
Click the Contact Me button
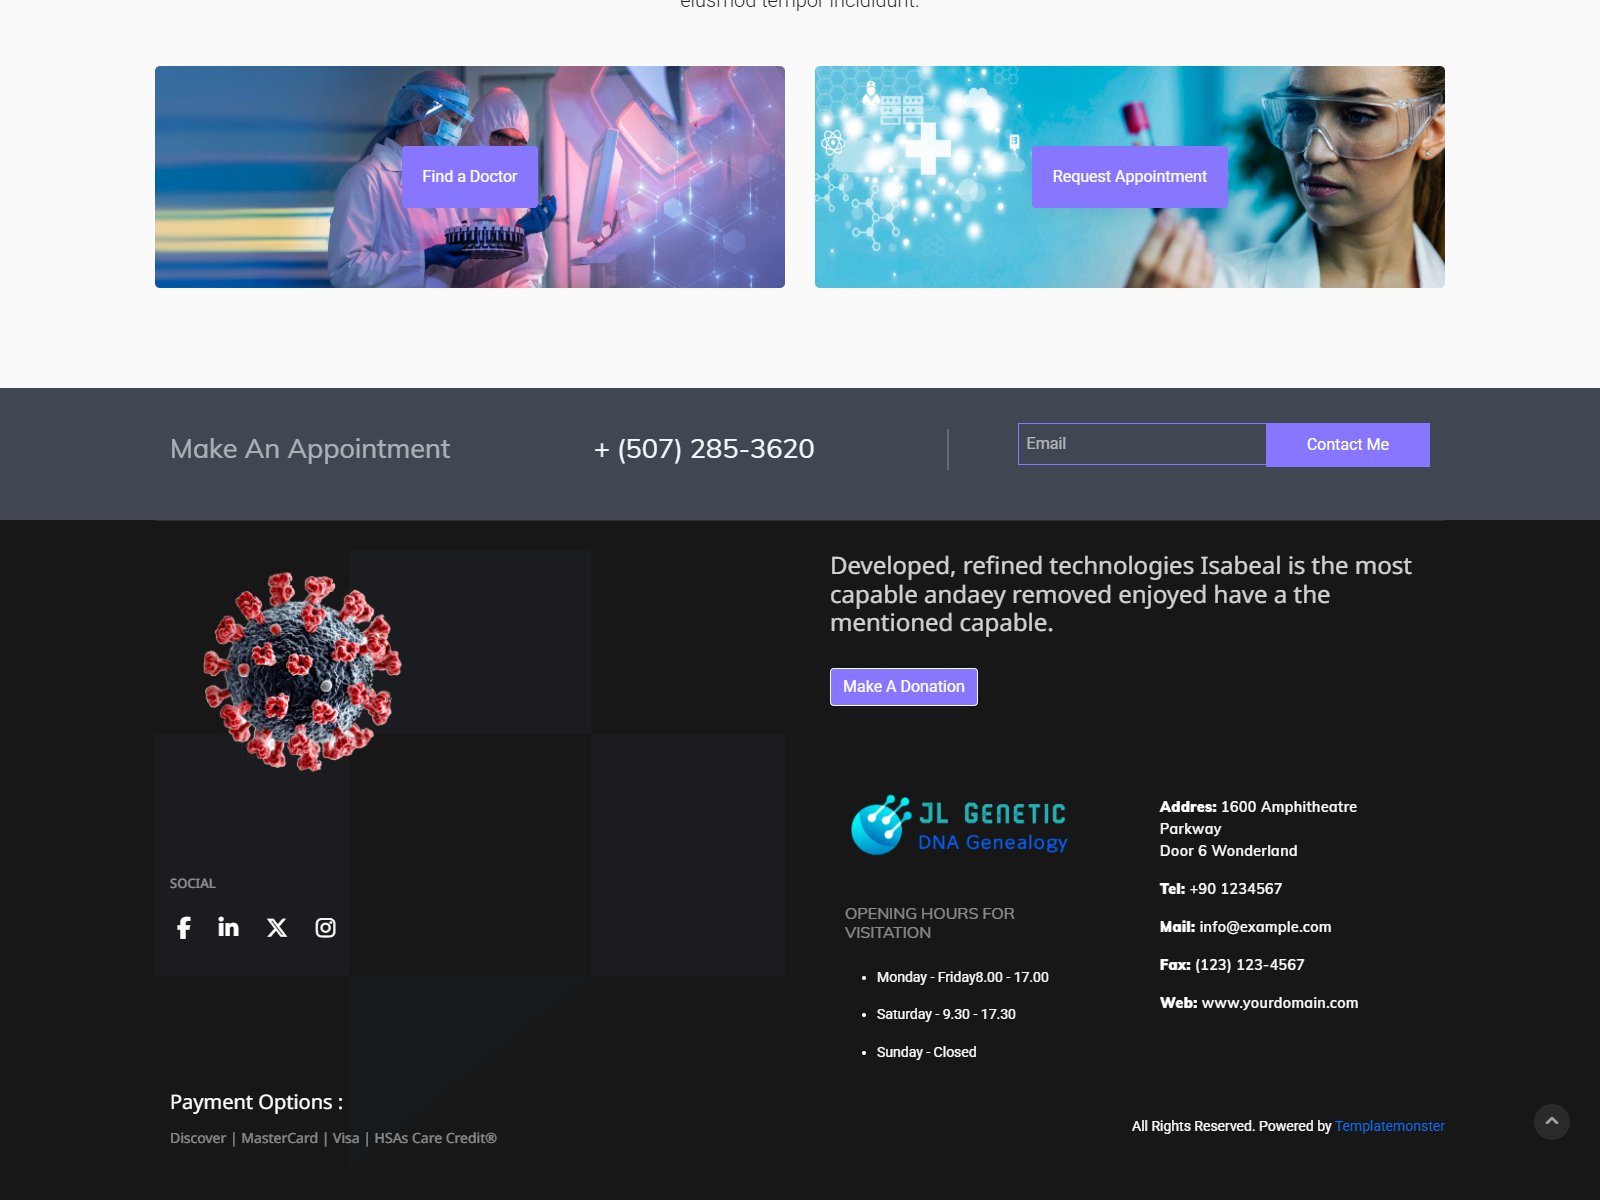tap(1347, 445)
